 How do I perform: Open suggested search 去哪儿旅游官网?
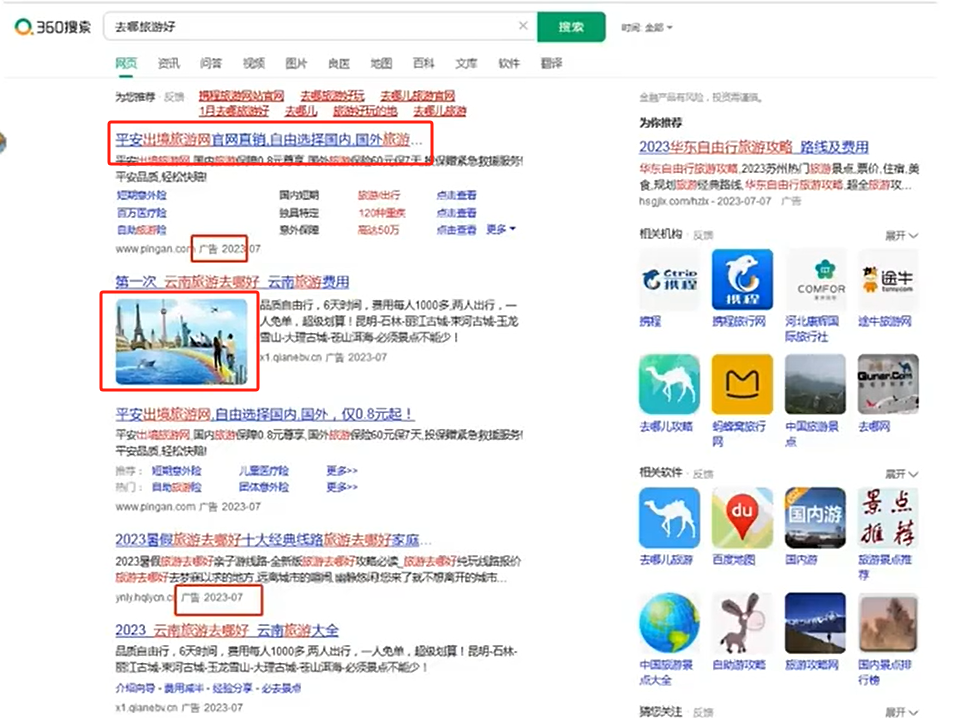[x=417, y=95]
